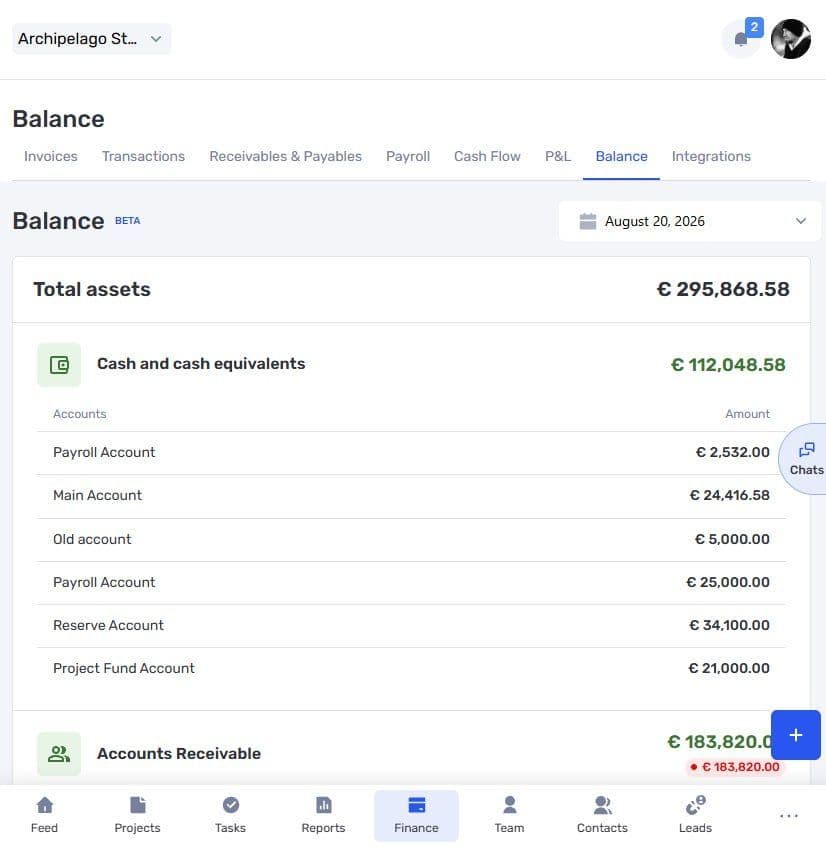The image size is (826, 847).
Task: Click the Cash and cash equivalents heading
Action: [x=201, y=364]
